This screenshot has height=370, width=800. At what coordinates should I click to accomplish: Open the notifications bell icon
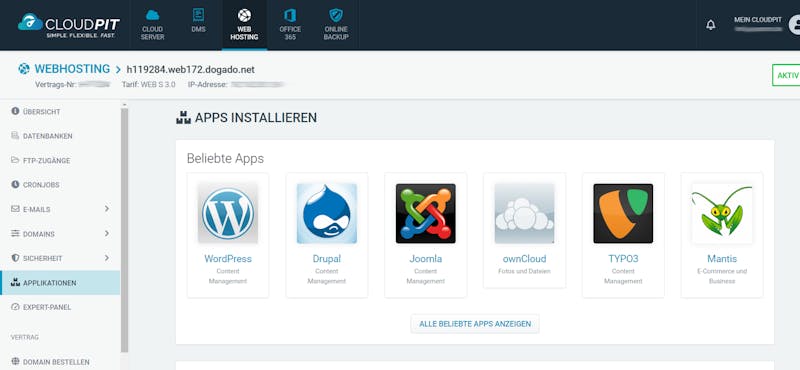click(710, 24)
